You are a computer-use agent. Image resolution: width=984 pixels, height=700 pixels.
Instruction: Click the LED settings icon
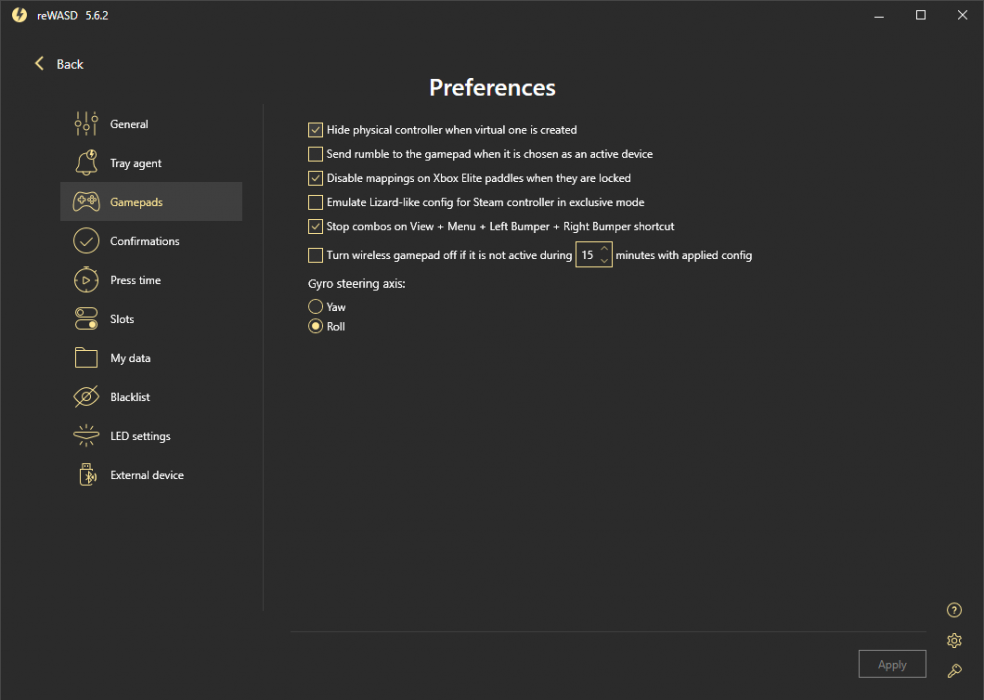point(87,436)
